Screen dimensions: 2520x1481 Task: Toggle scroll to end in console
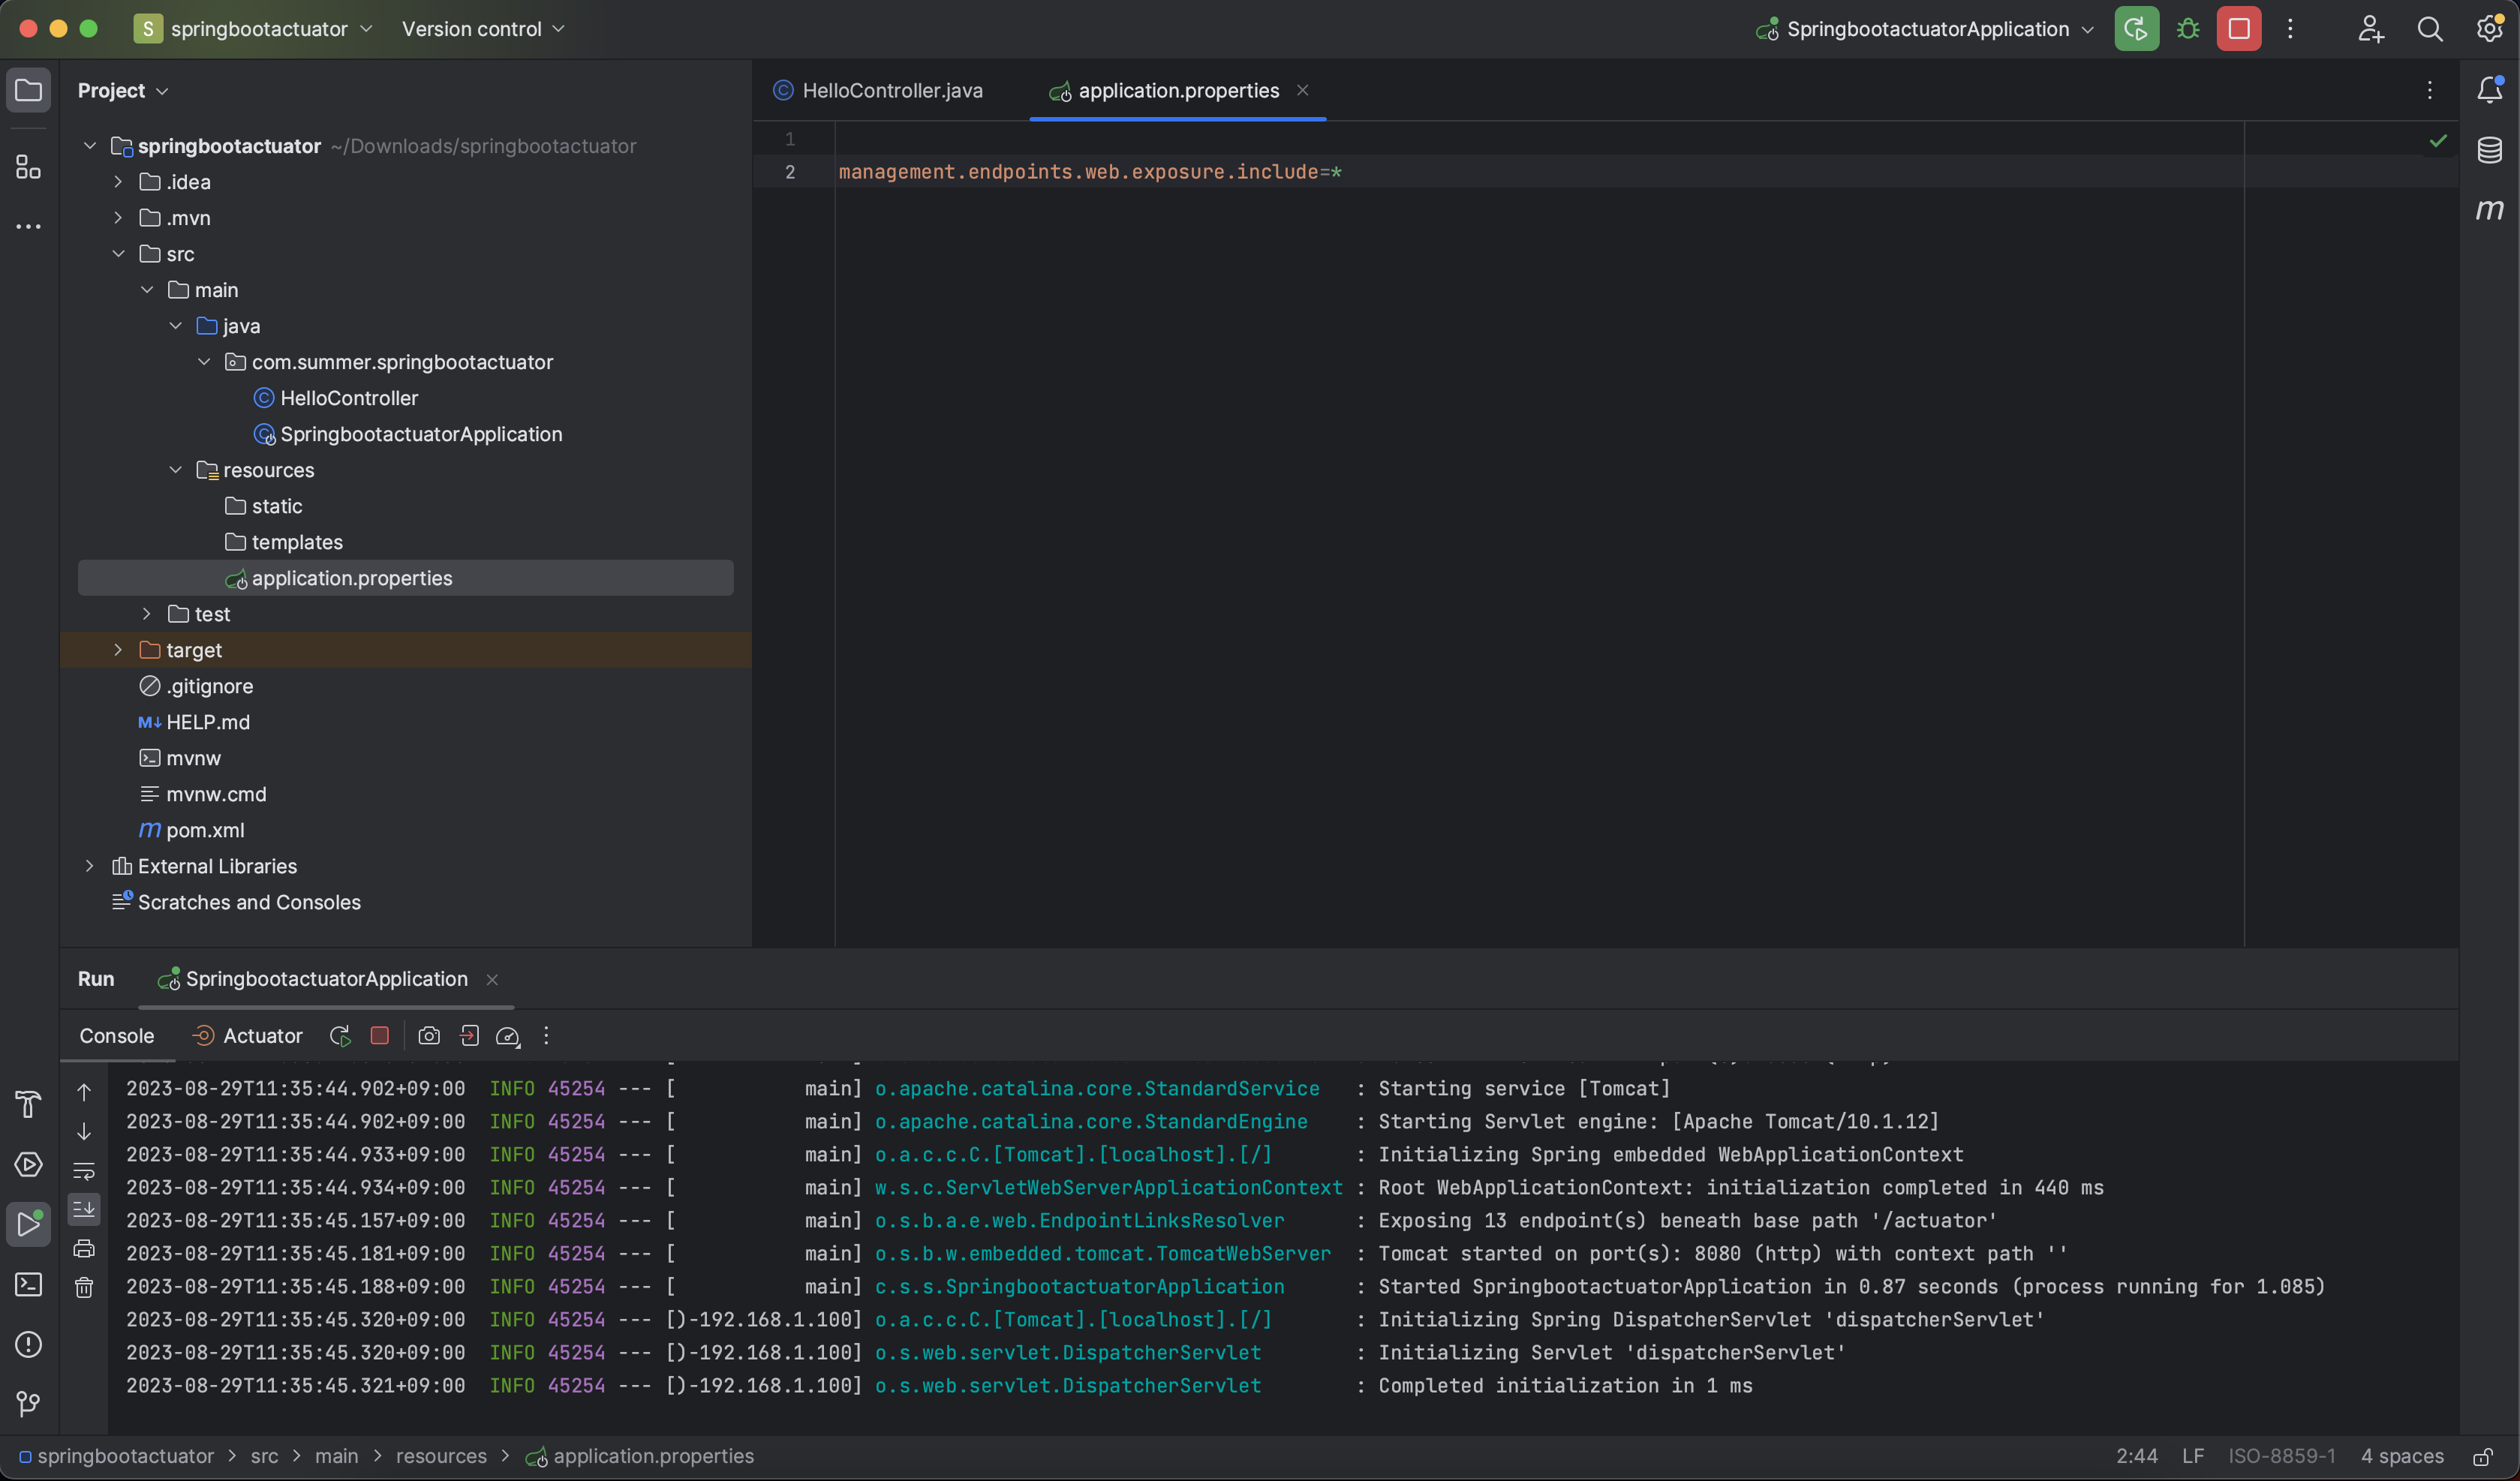click(84, 1209)
